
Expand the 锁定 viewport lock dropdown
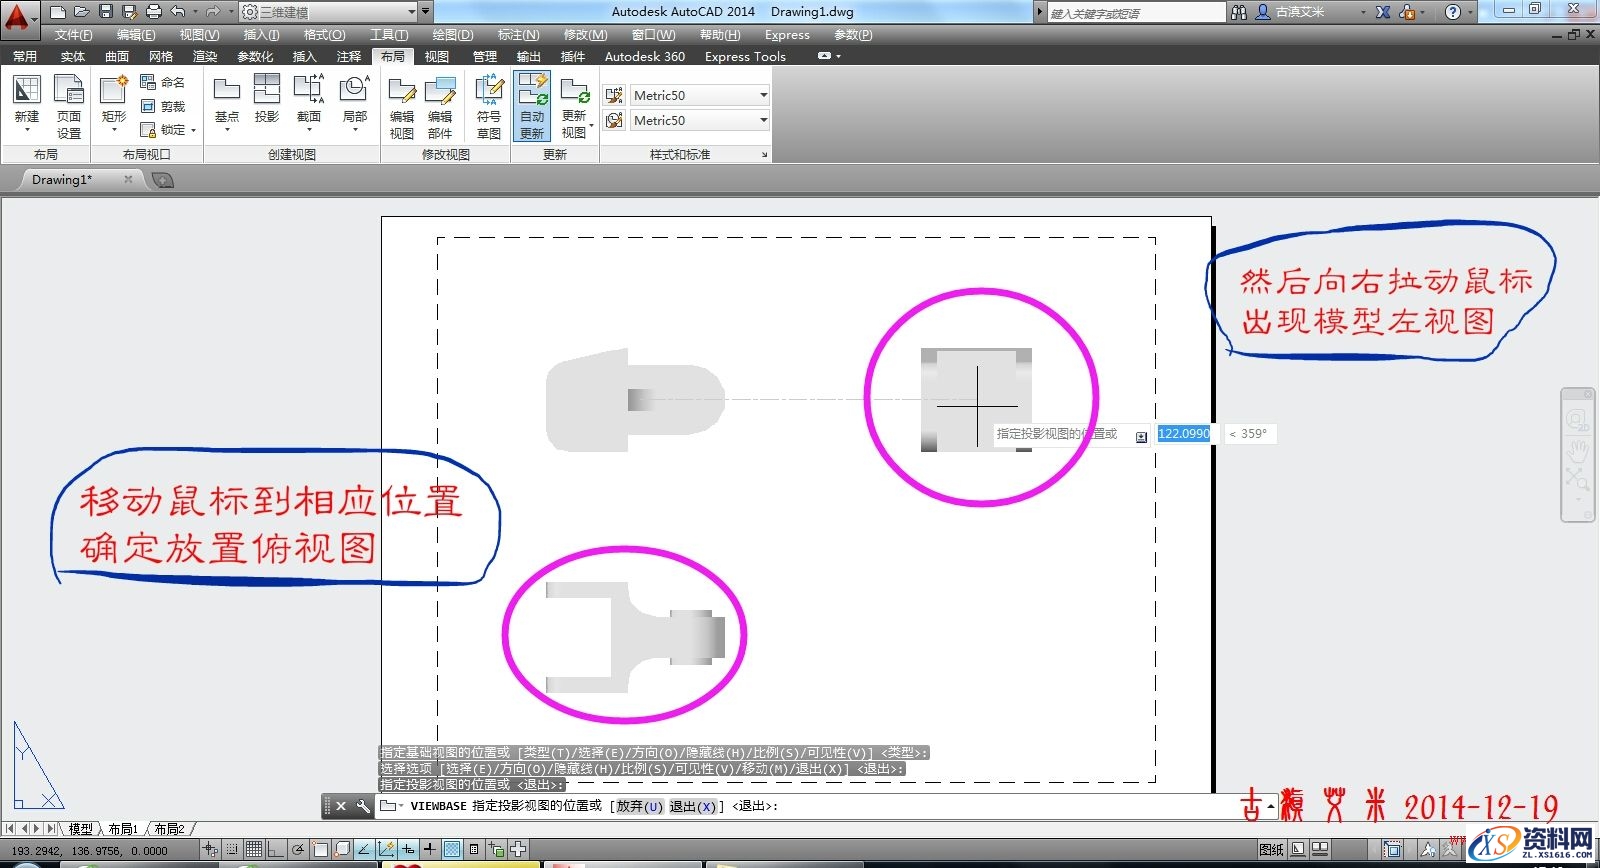(193, 130)
